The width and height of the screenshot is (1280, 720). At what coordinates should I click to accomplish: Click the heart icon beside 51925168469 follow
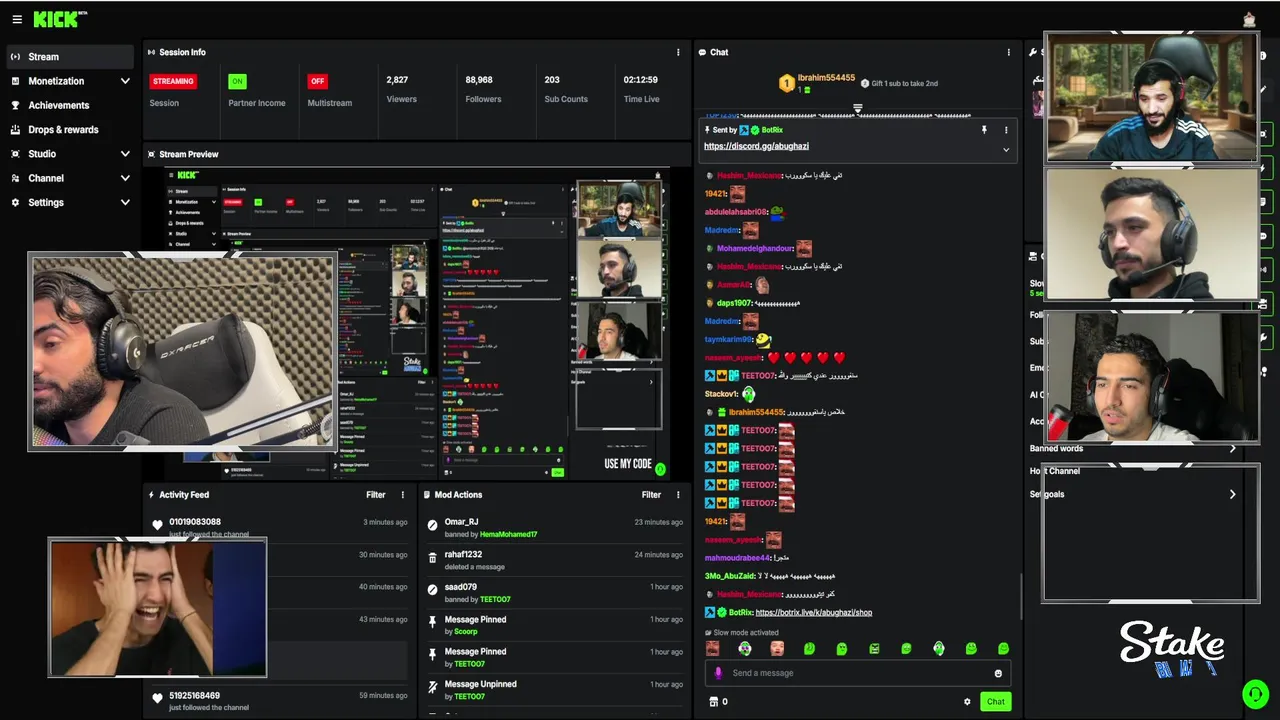click(x=157, y=699)
